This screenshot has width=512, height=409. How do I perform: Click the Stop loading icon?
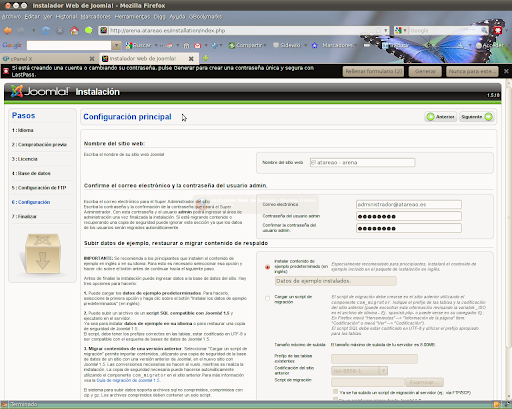(60, 31)
